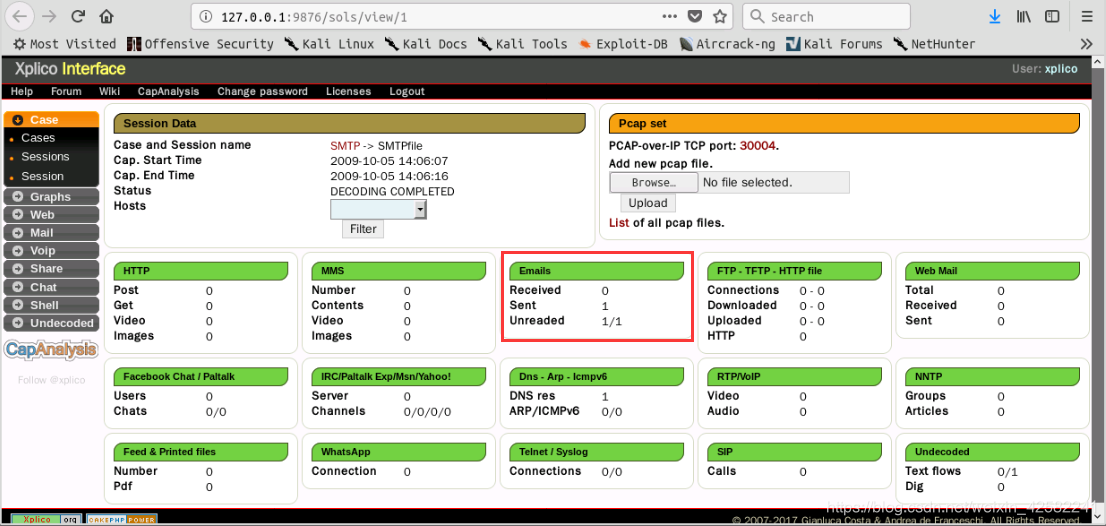Open page actions three-dot menu

[x=670, y=16]
